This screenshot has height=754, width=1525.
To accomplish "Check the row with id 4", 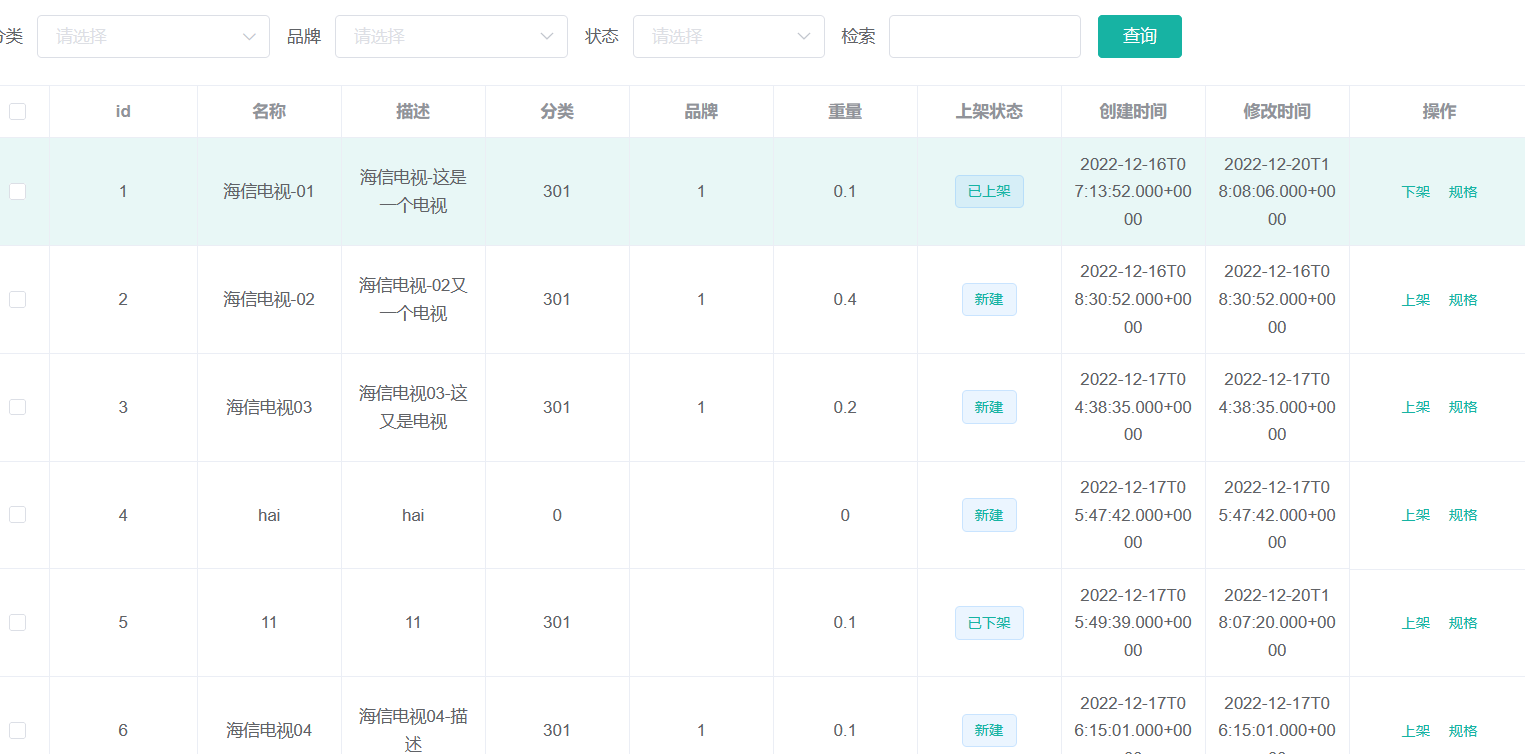I will [18, 514].
